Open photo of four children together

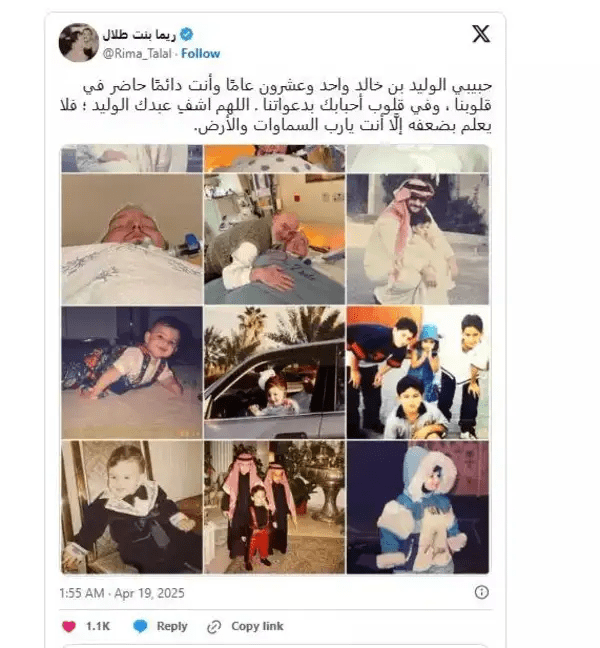(418, 372)
